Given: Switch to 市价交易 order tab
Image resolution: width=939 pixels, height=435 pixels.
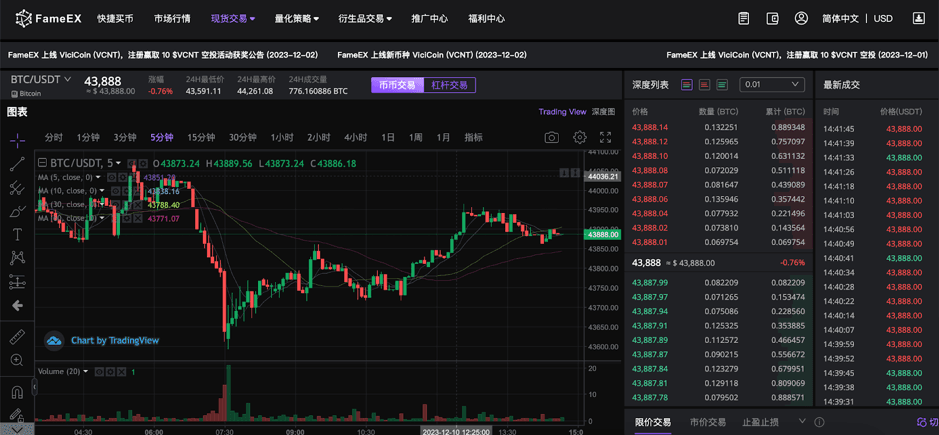Looking at the screenshot, I should [x=708, y=422].
